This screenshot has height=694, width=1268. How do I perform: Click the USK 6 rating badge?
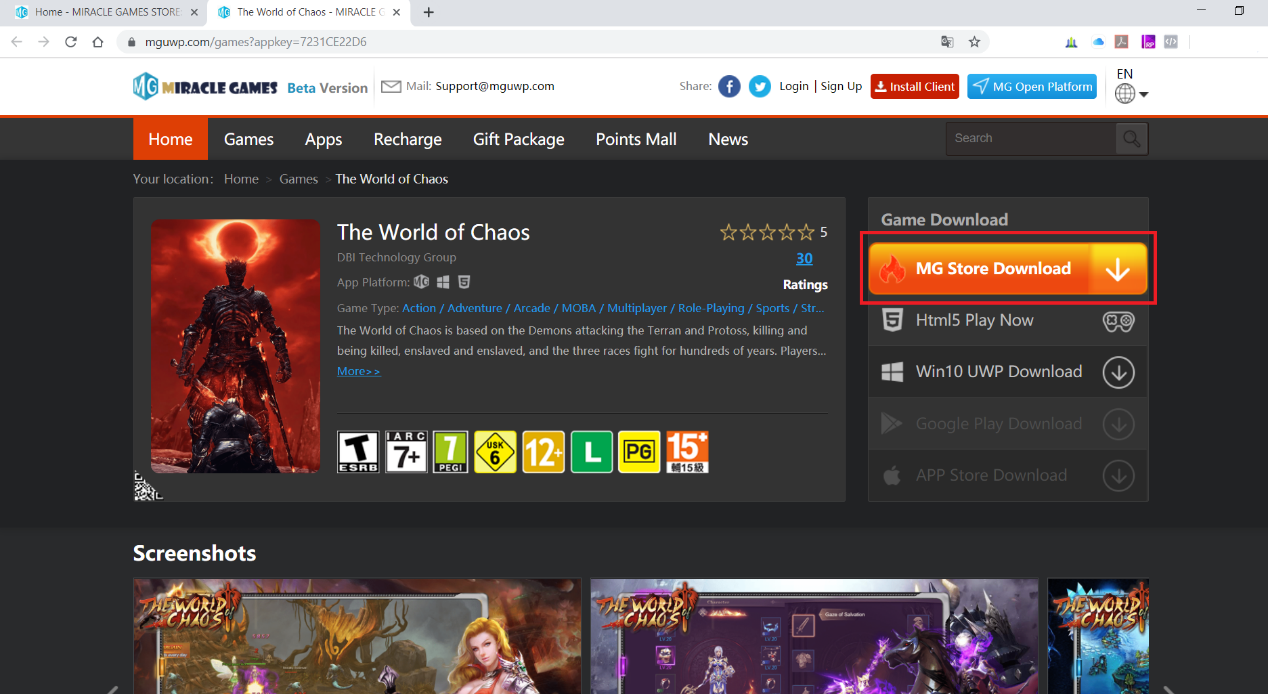(495, 452)
